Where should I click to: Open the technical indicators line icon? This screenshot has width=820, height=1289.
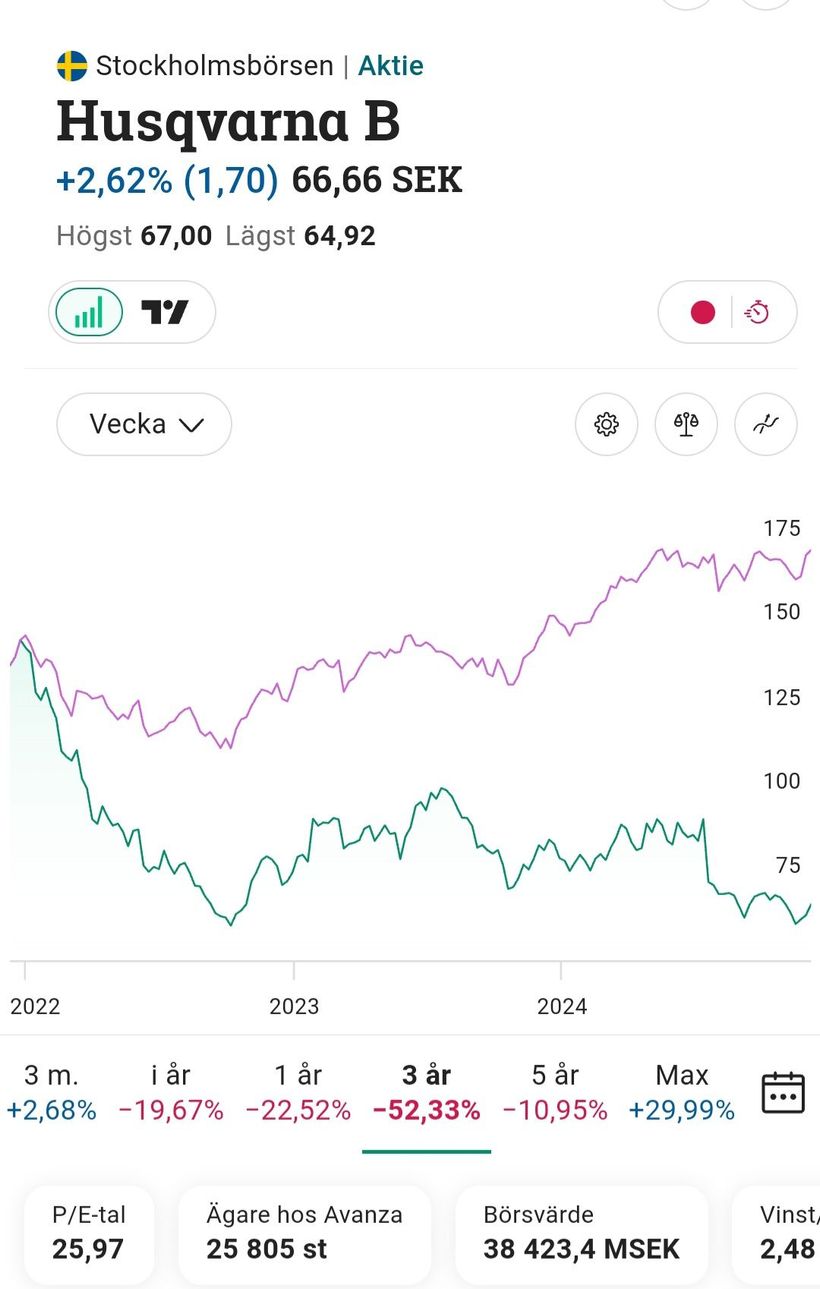tap(766, 425)
